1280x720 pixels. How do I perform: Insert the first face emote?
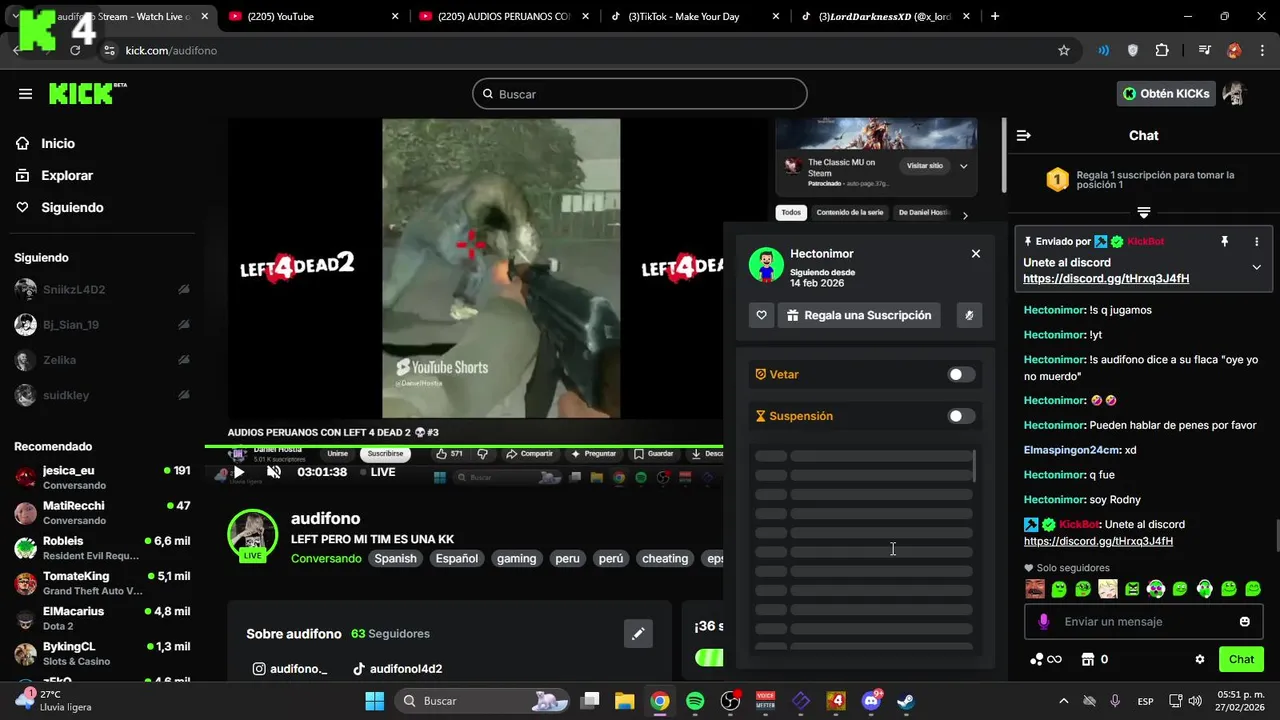tap(1035, 589)
